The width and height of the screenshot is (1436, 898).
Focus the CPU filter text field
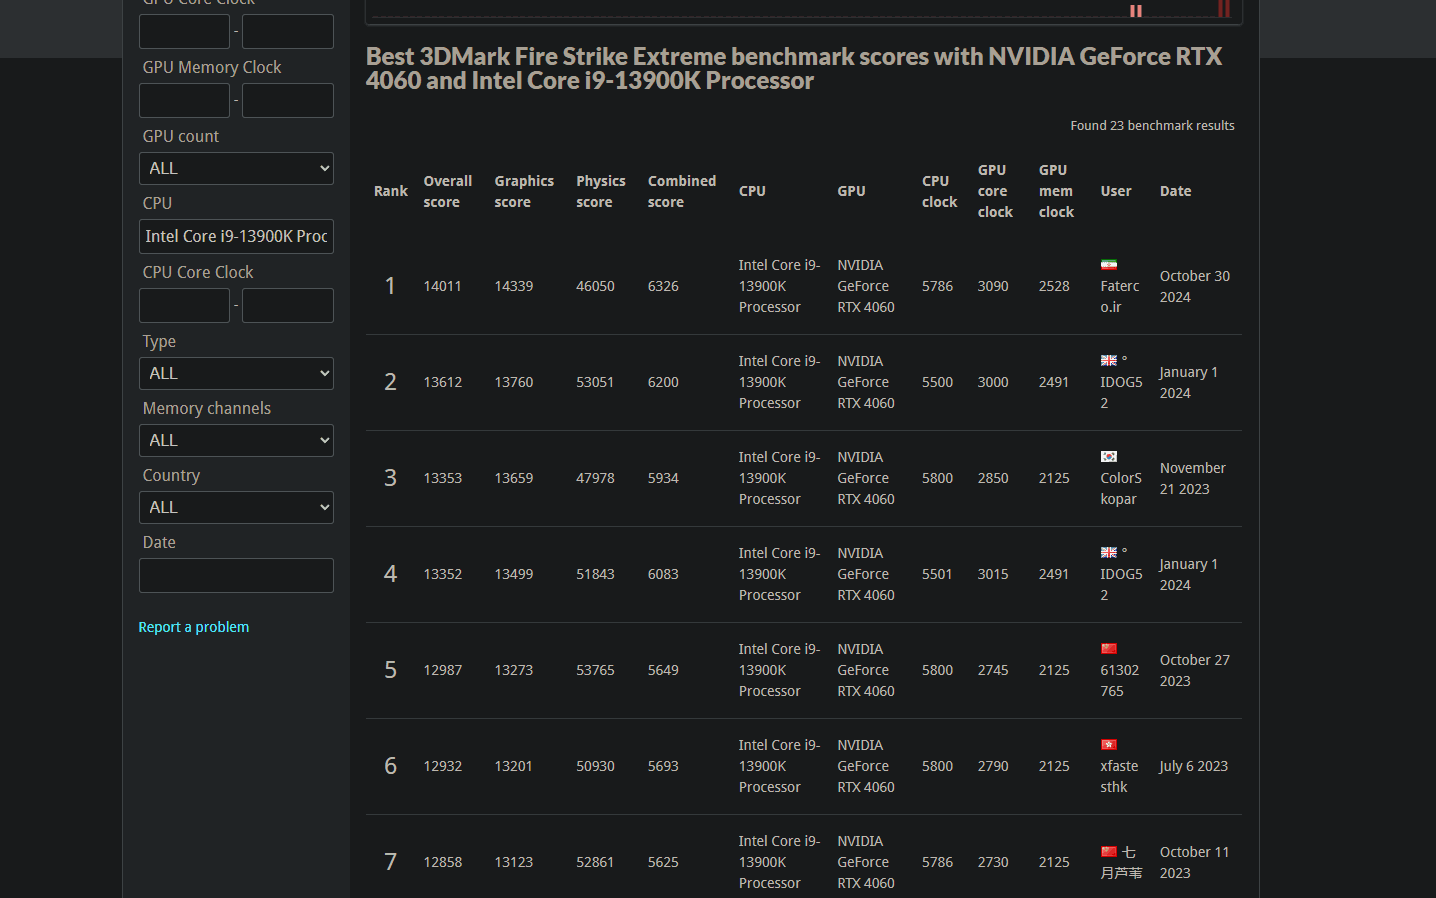pos(236,237)
